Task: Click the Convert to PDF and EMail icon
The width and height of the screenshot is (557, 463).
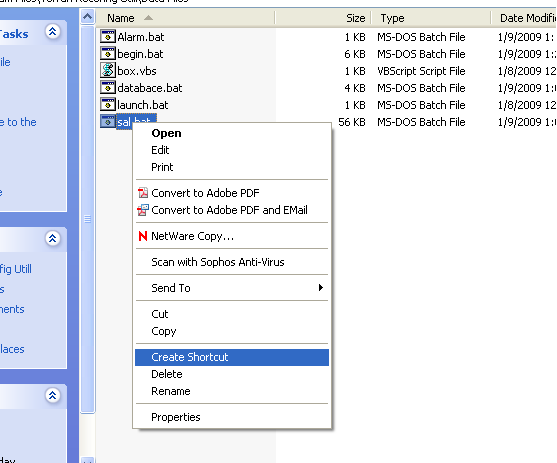Action: coord(143,210)
